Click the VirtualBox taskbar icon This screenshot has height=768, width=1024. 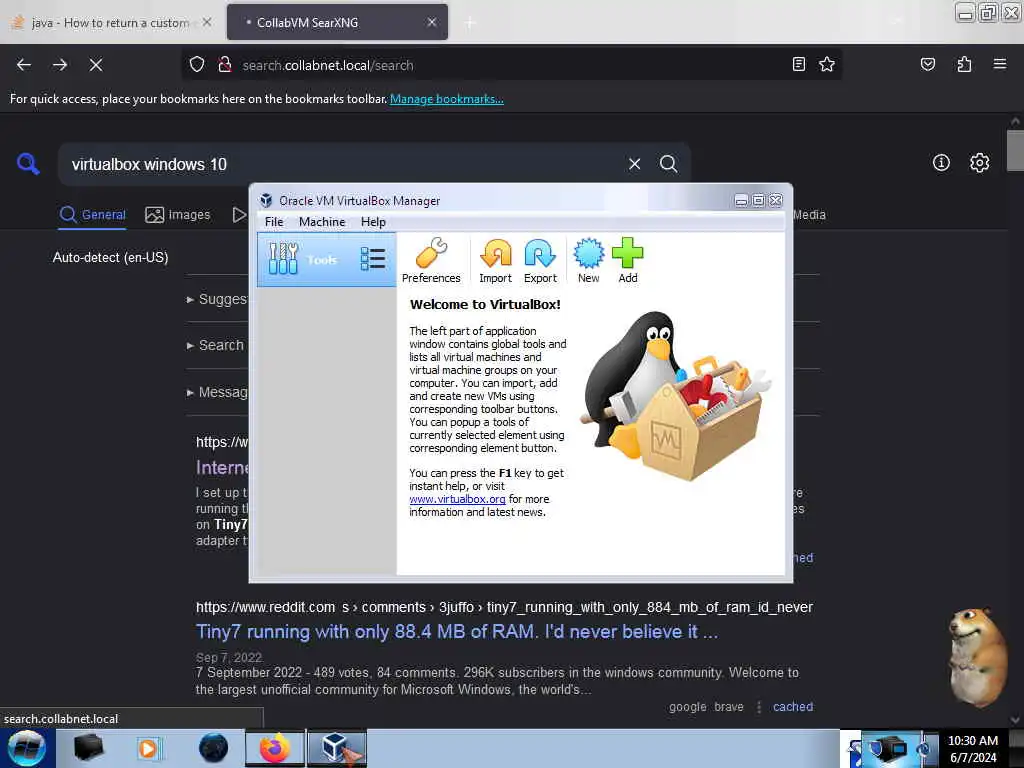click(x=337, y=748)
